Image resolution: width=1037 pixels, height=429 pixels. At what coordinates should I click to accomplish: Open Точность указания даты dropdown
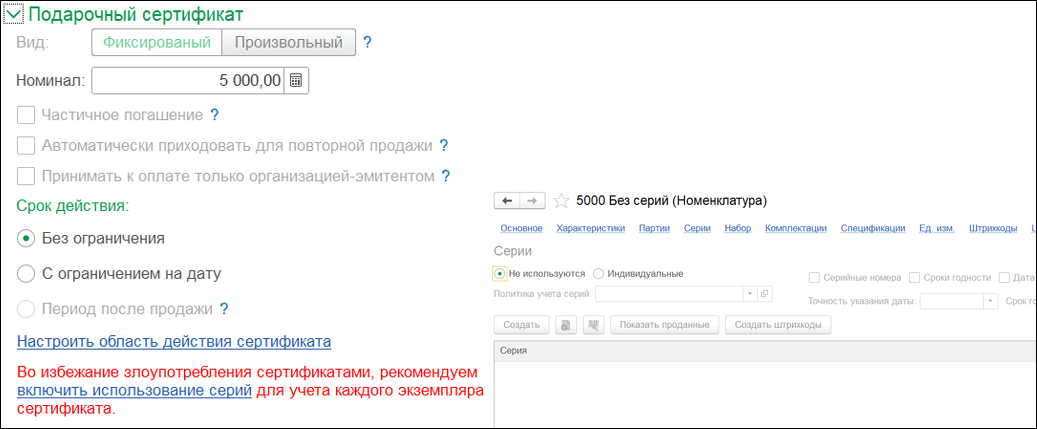[990, 301]
